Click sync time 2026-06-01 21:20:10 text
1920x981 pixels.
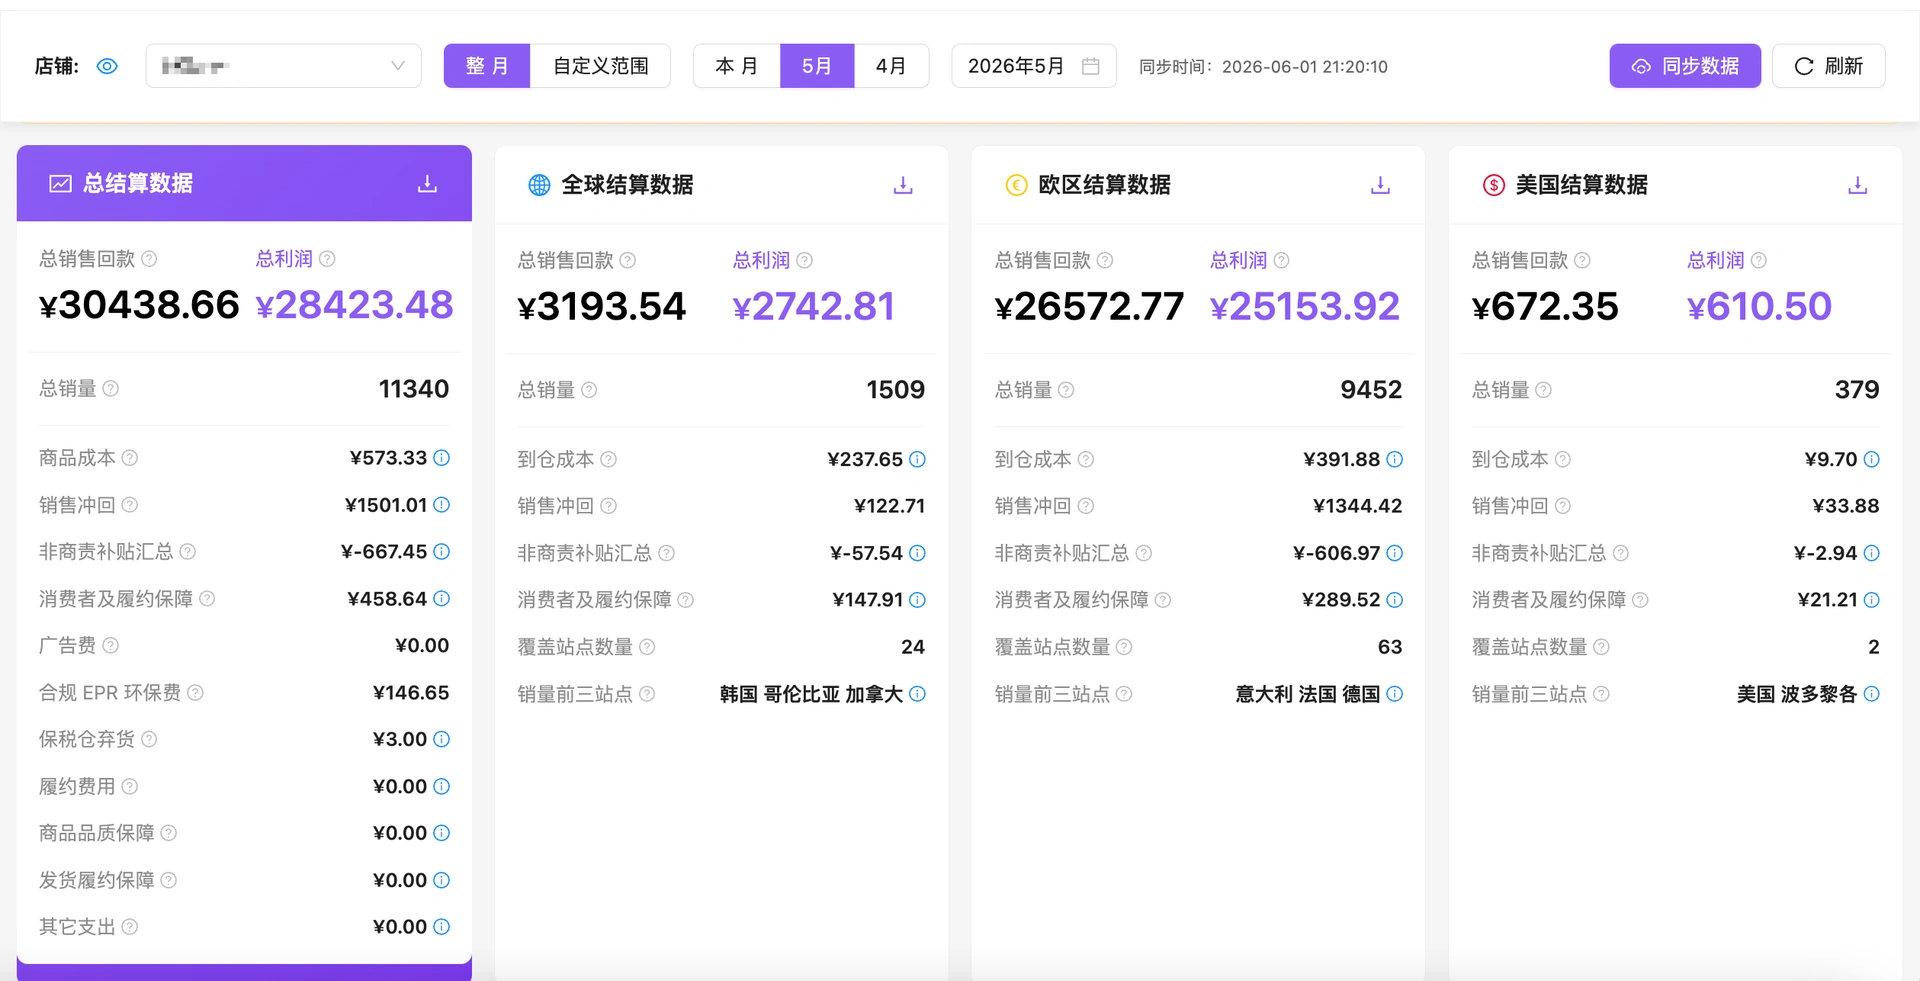tap(1304, 67)
